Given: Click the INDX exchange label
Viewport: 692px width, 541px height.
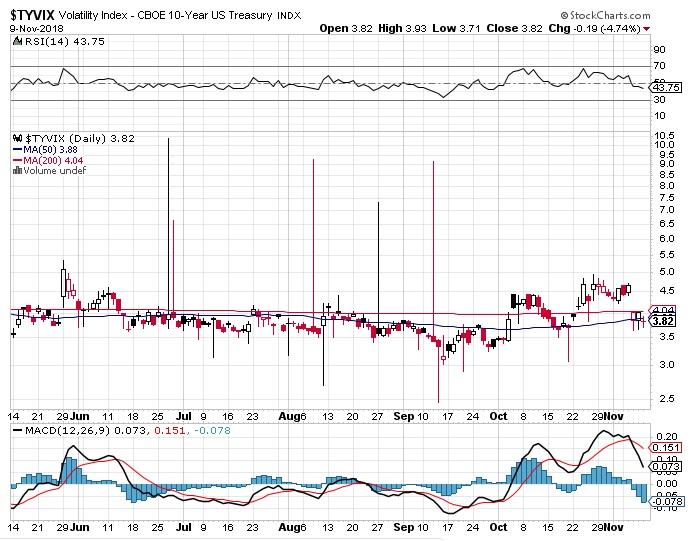Looking at the screenshot, I should (289, 16).
